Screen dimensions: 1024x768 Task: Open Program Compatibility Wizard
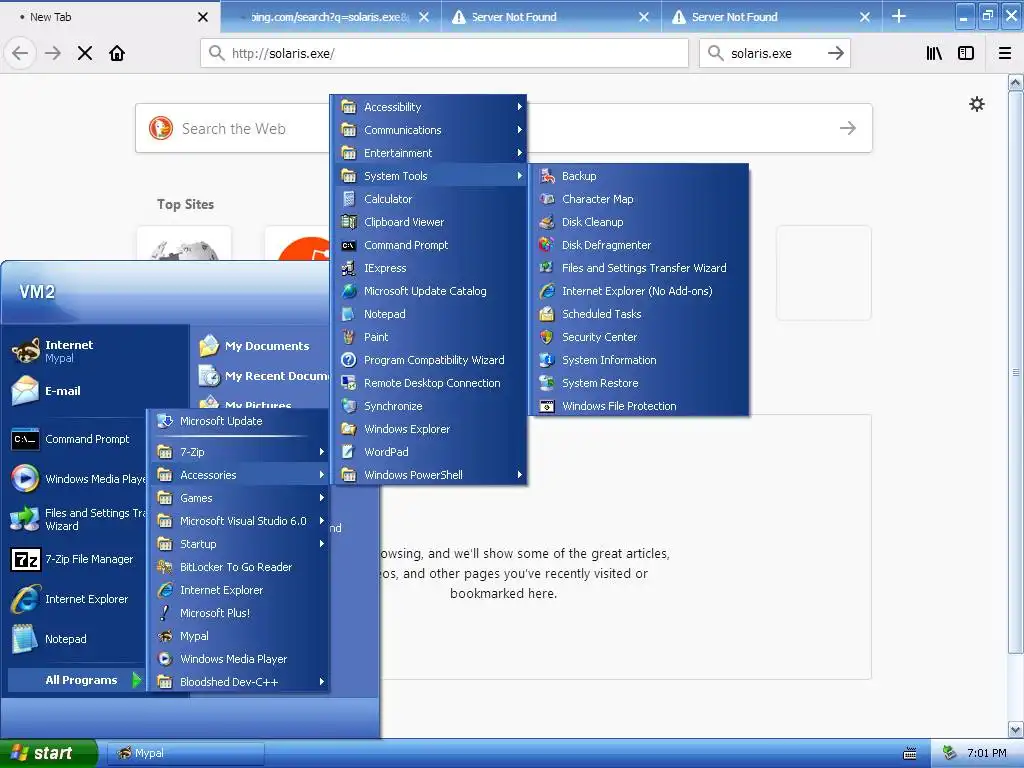(430, 360)
